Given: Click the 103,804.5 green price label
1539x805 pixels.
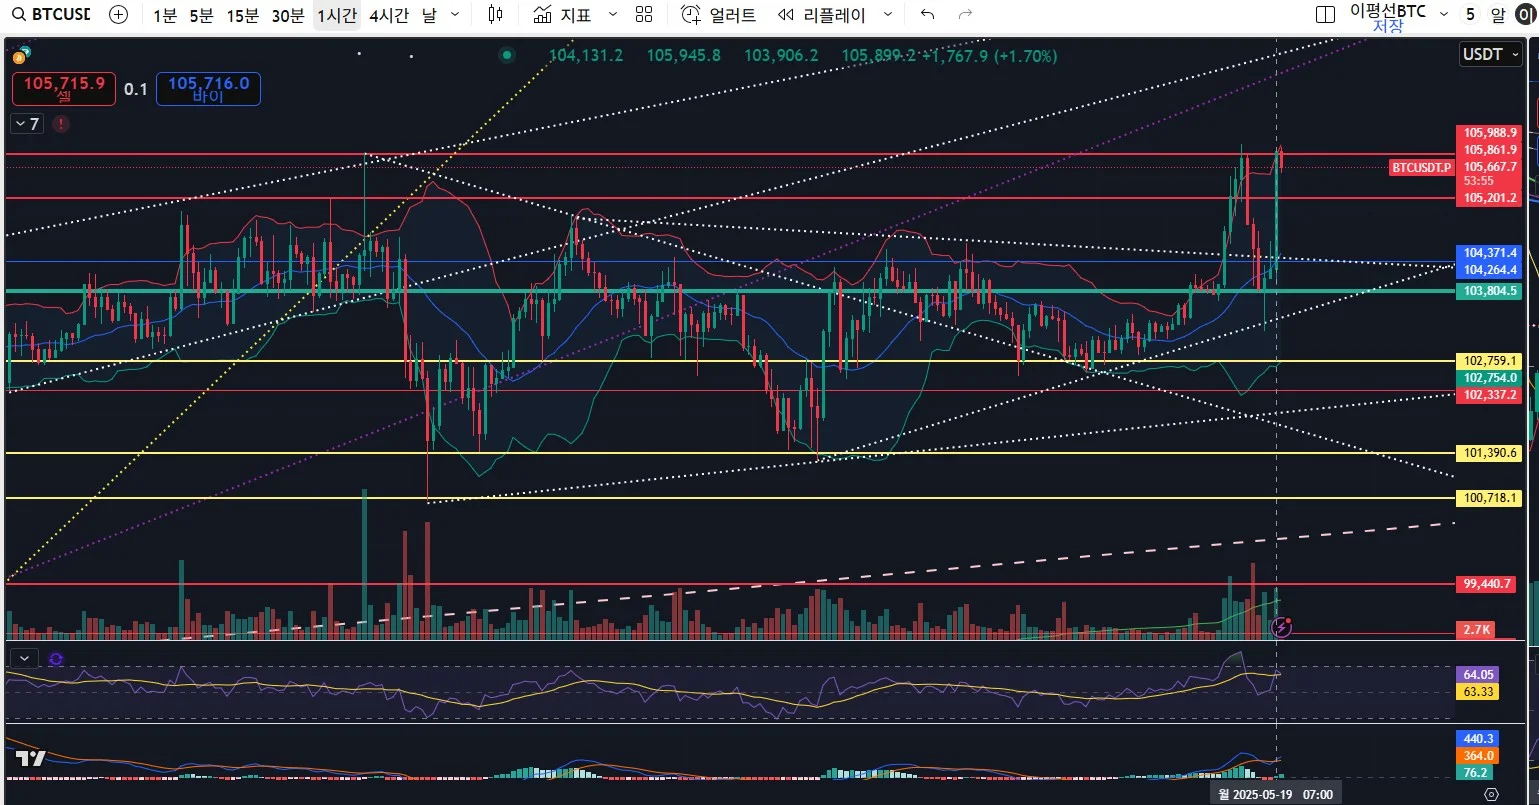Looking at the screenshot, I should 1490,290.
